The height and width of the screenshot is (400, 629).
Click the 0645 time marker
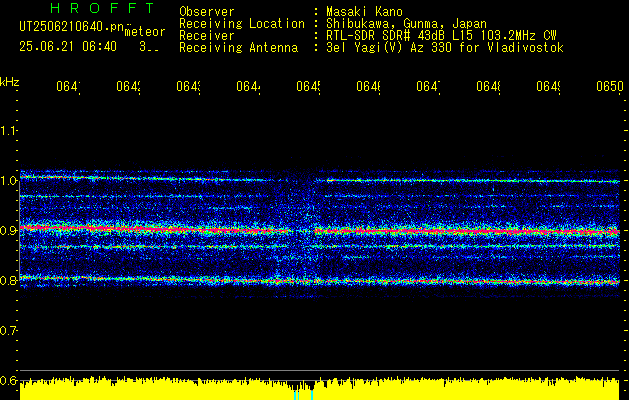(x=308, y=87)
